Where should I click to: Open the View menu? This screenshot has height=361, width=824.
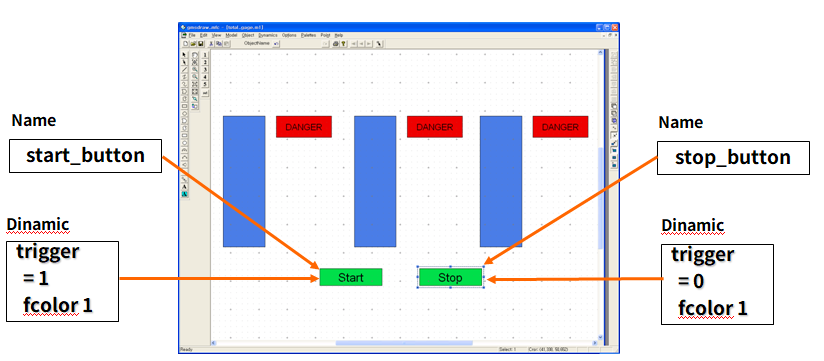point(217,35)
